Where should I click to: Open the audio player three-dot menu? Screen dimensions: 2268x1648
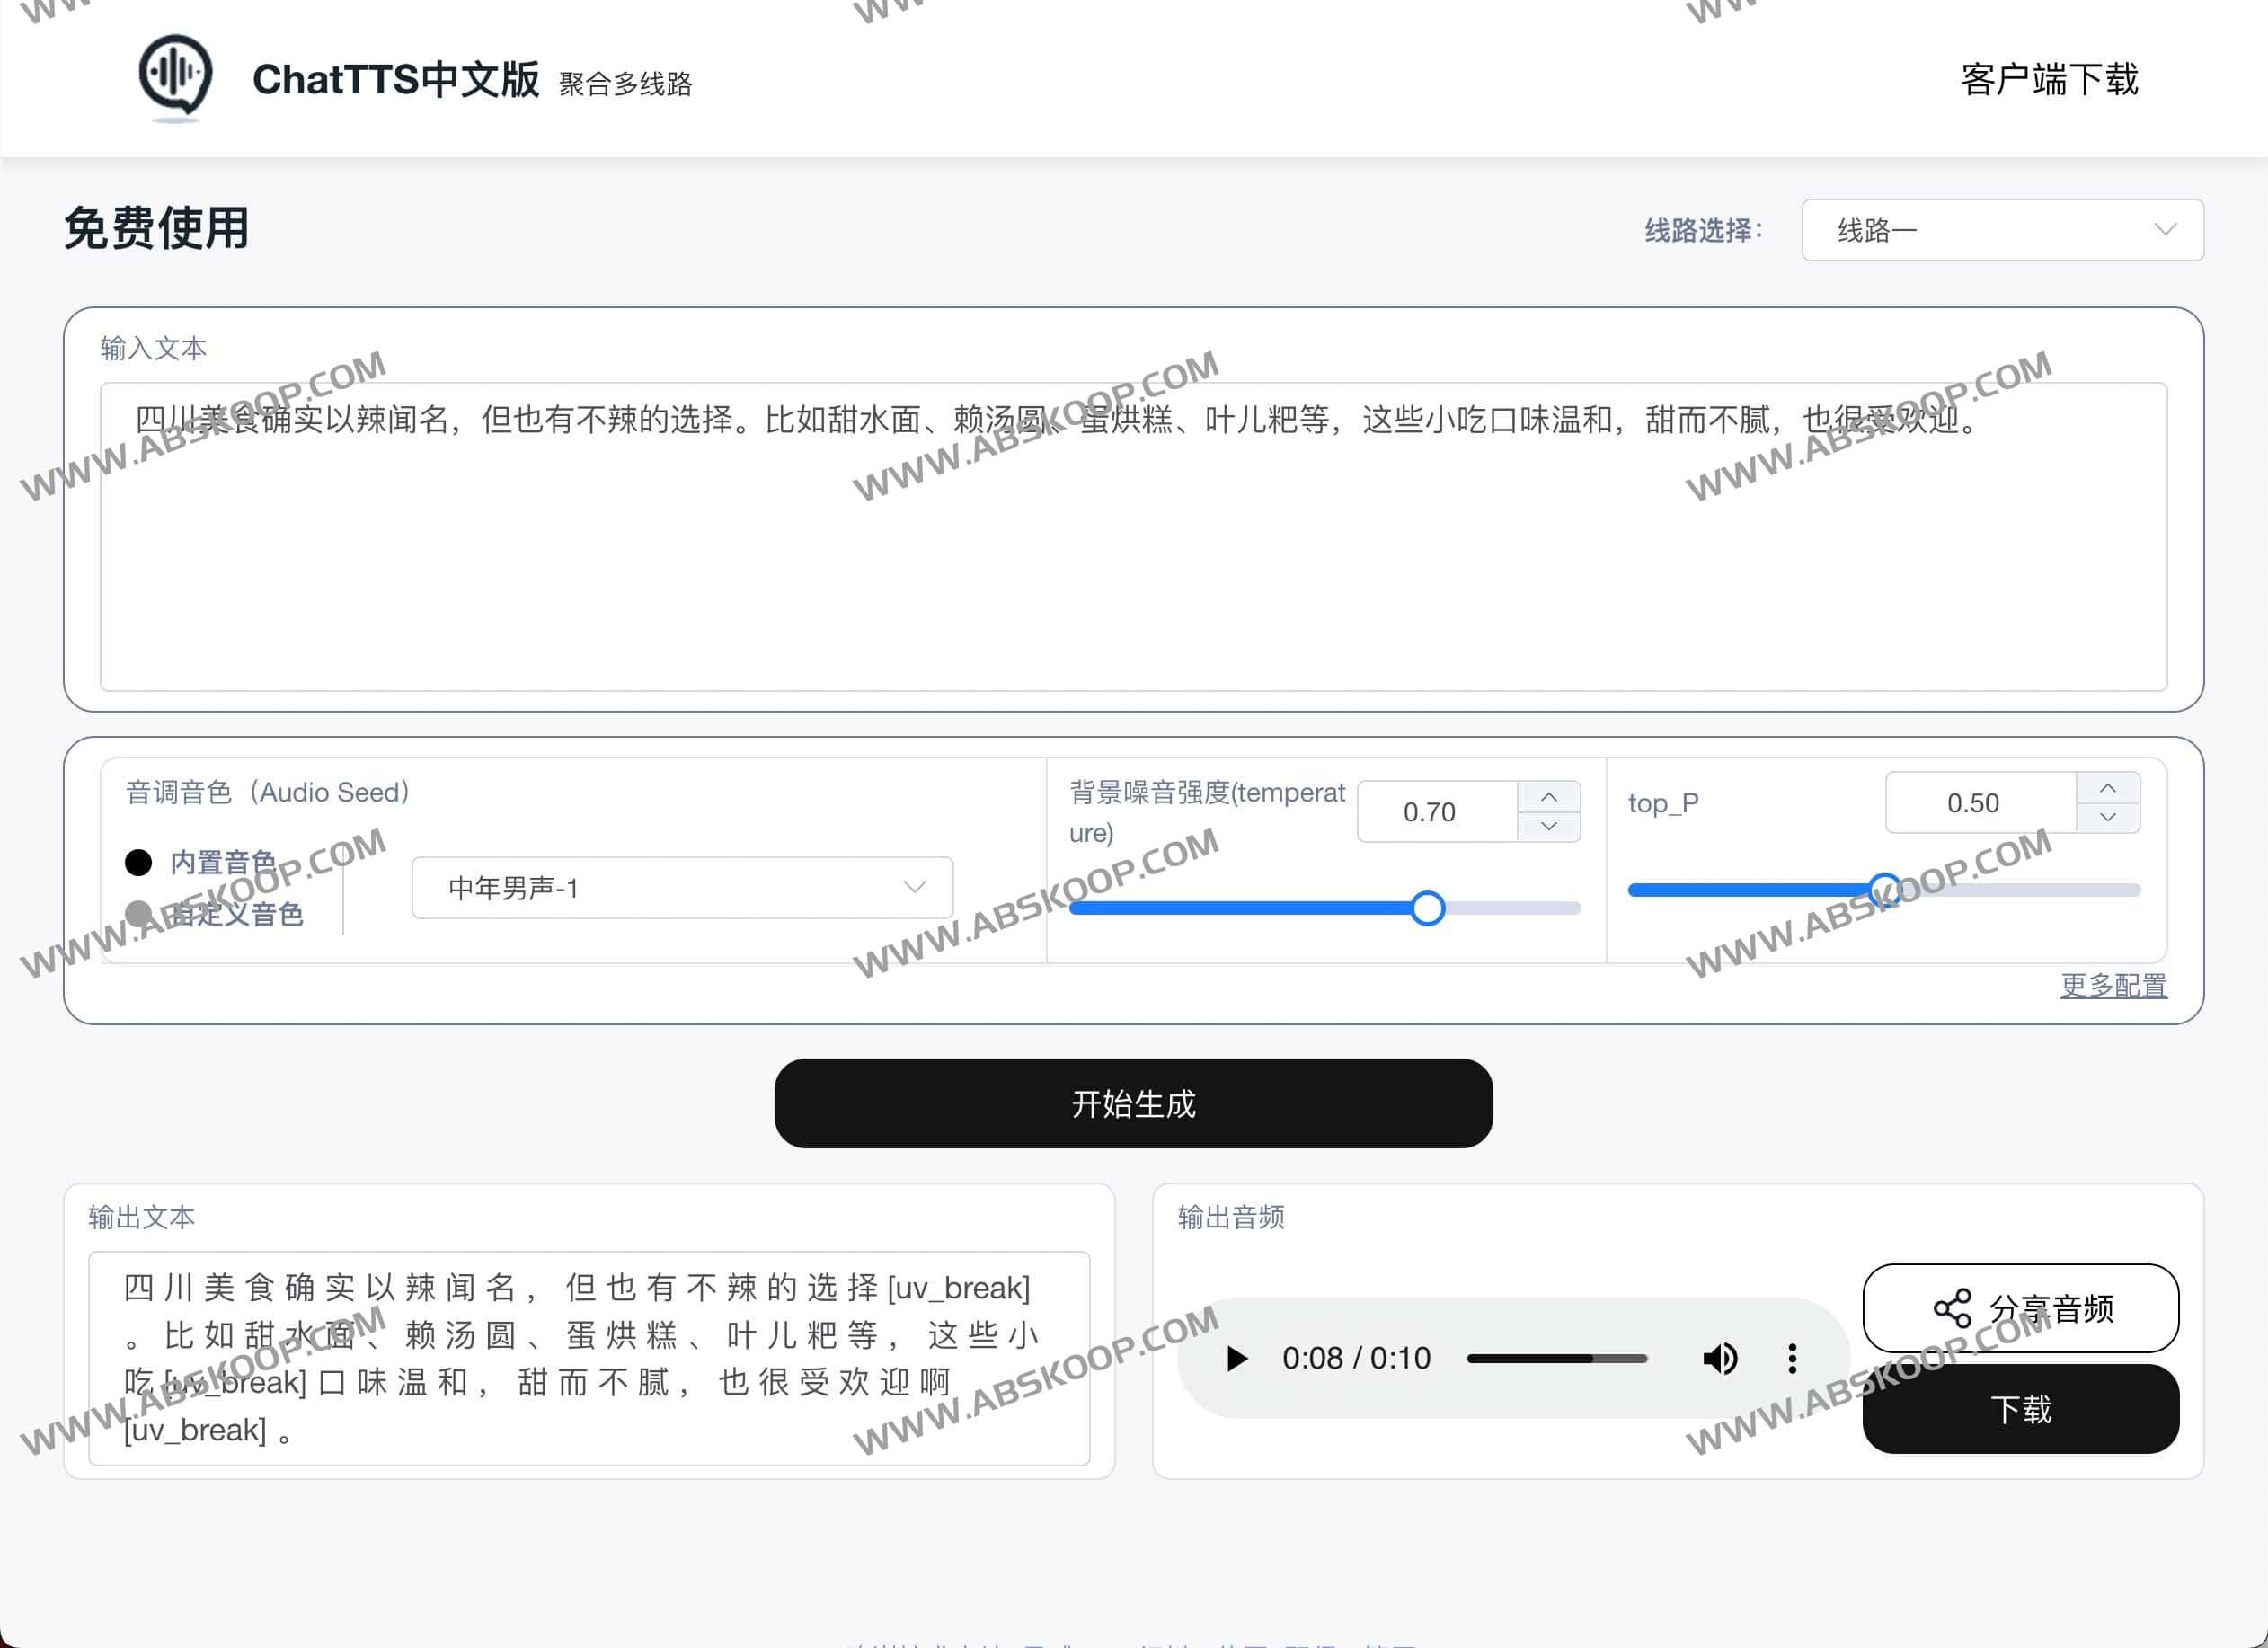coord(1791,1358)
